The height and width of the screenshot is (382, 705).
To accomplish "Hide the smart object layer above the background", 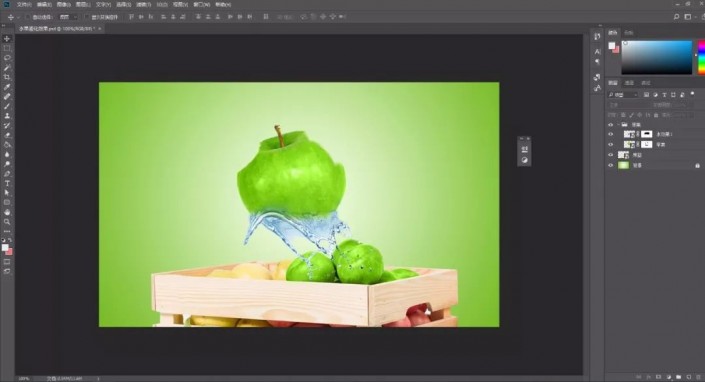I will click(x=610, y=155).
